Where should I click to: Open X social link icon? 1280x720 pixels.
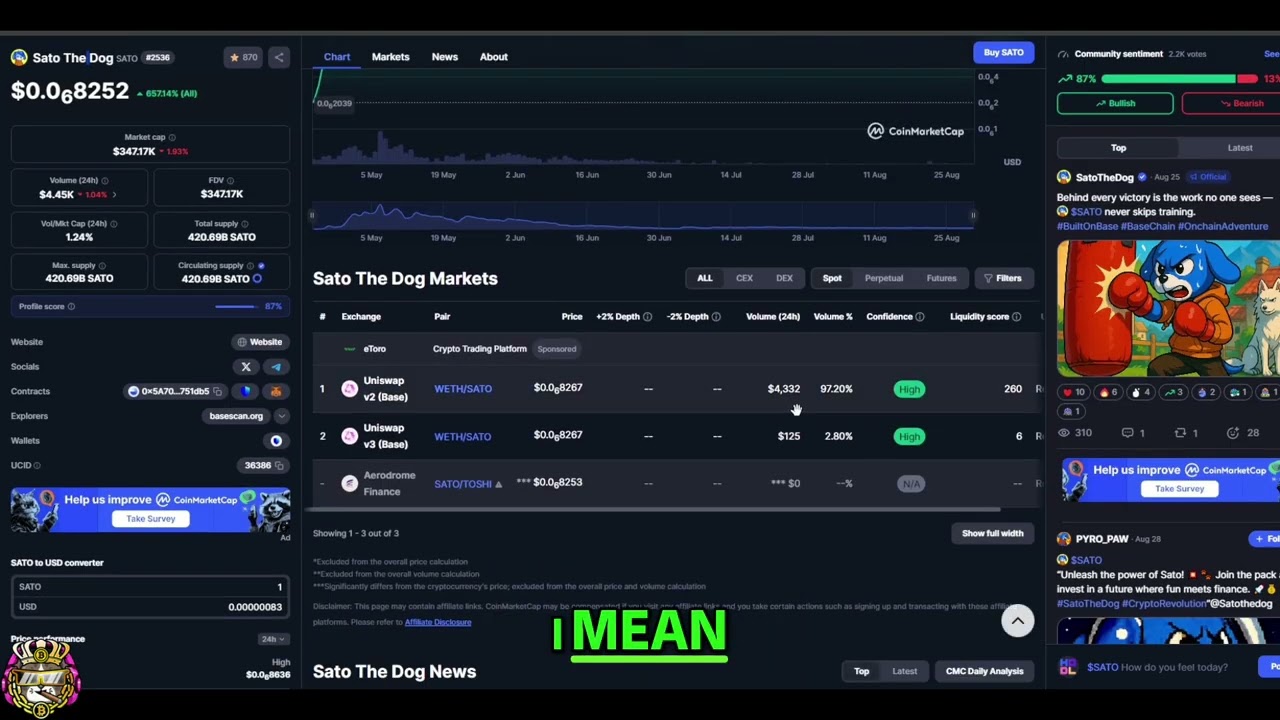coord(246,367)
